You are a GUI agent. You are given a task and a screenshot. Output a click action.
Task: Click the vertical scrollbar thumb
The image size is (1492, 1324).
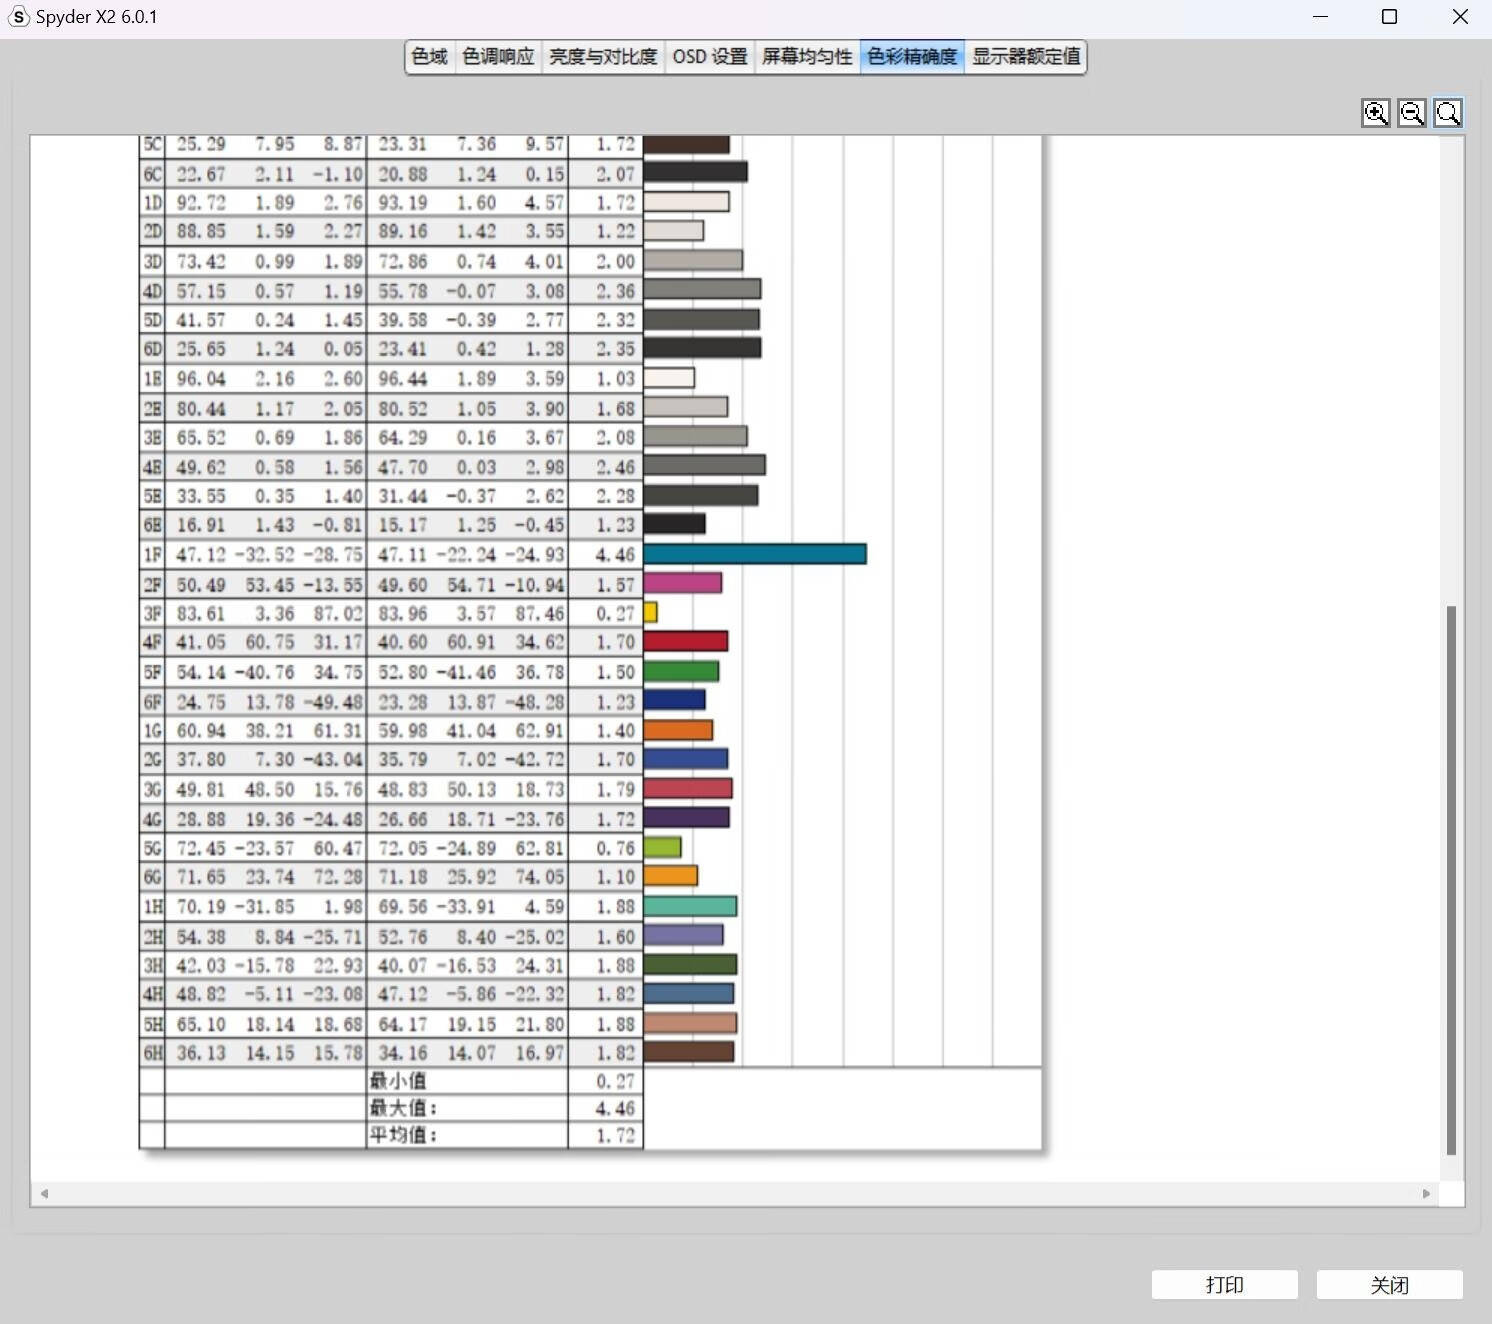1451,880
